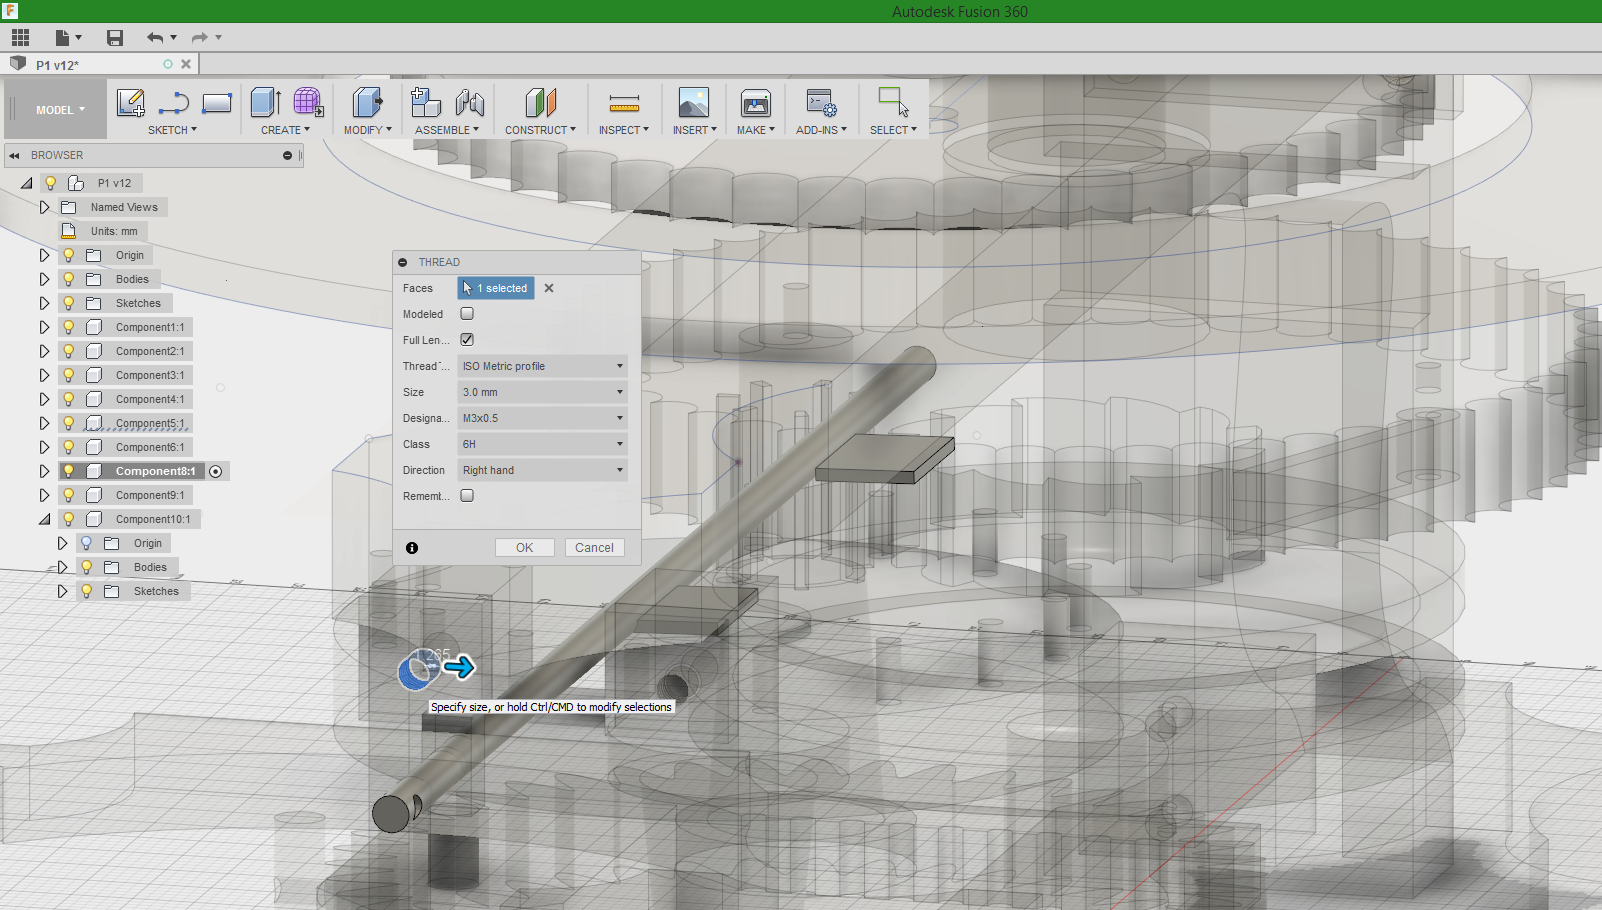Image resolution: width=1602 pixels, height=910 pixels.
Task: Open the ASSEMBLE menu
Action: pos(447,130)
